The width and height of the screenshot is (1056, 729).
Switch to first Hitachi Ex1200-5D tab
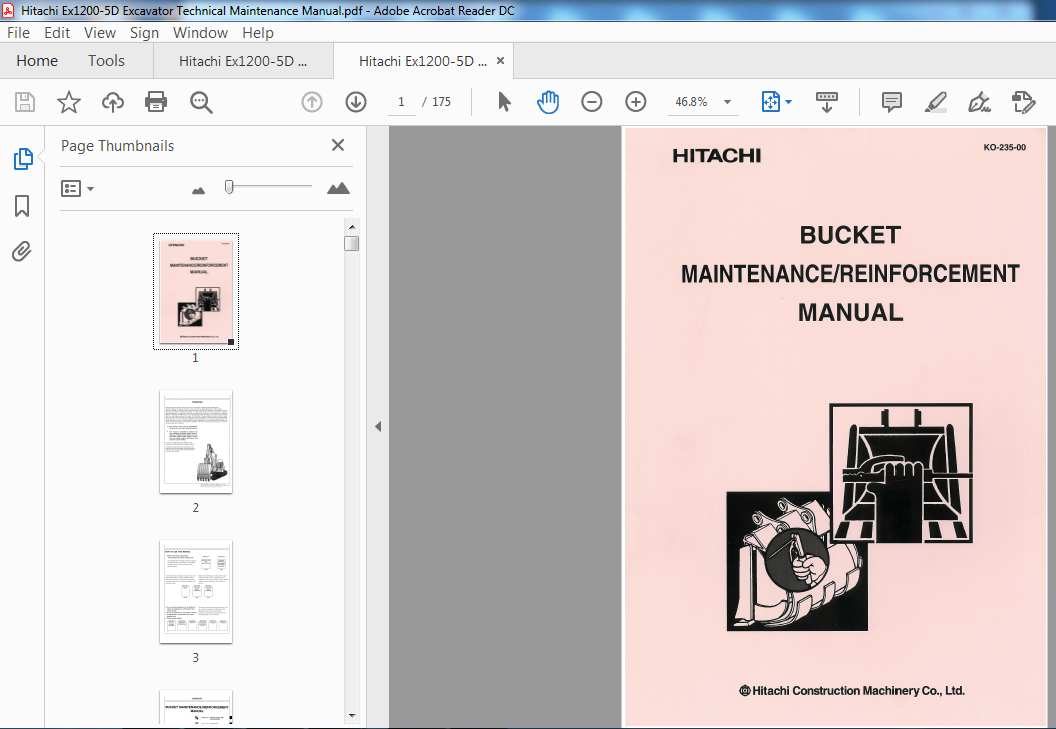(x=243, y=61)
